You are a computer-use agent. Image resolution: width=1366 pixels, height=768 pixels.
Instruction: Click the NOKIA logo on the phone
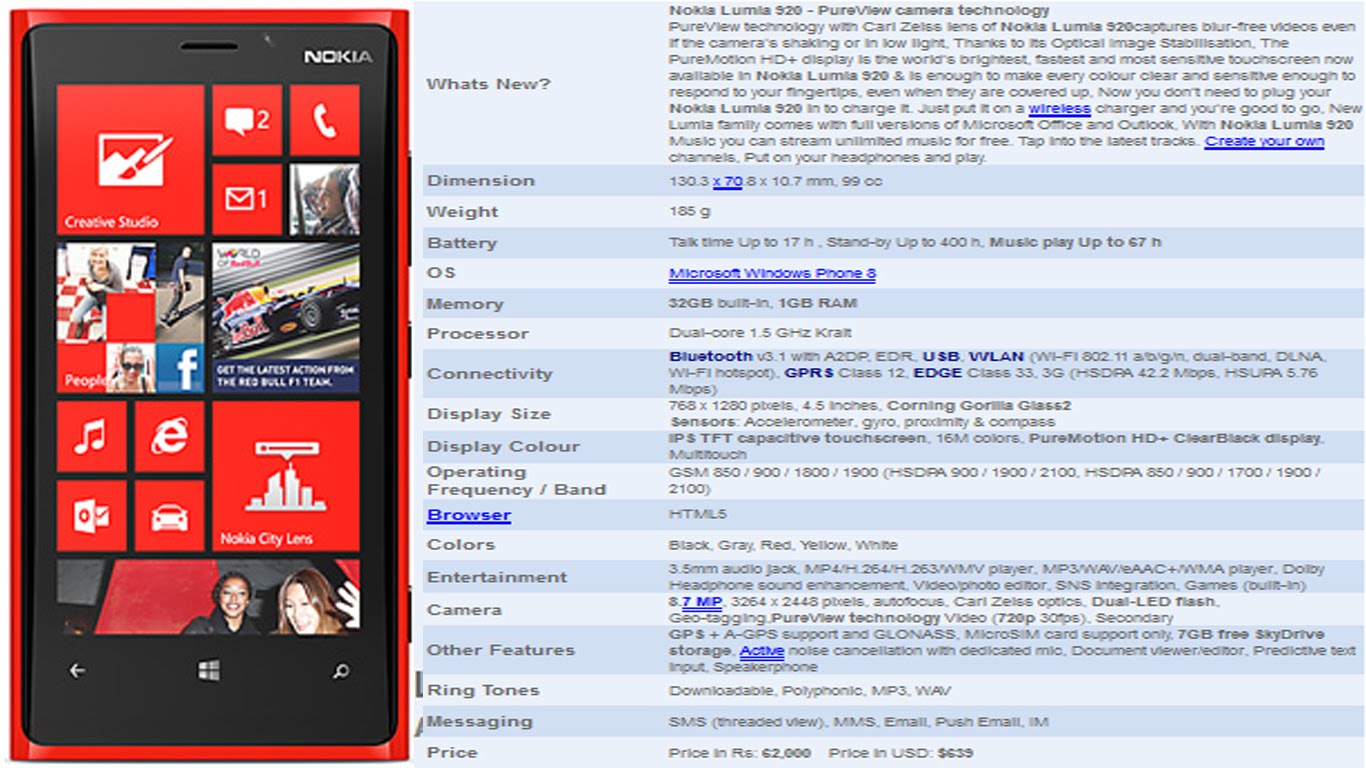[x=338, y=57]
